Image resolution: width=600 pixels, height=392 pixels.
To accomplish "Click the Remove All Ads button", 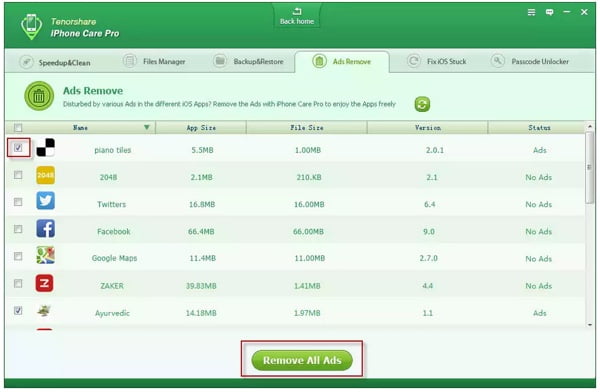I will [x=302, y=360].
